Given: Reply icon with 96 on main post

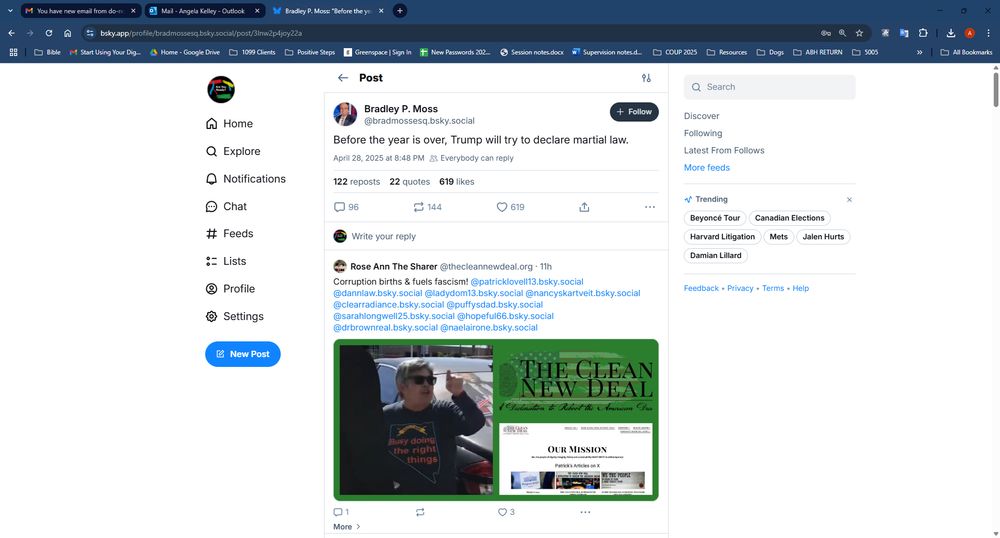Looking at the screenshot, I should [346, 207].
